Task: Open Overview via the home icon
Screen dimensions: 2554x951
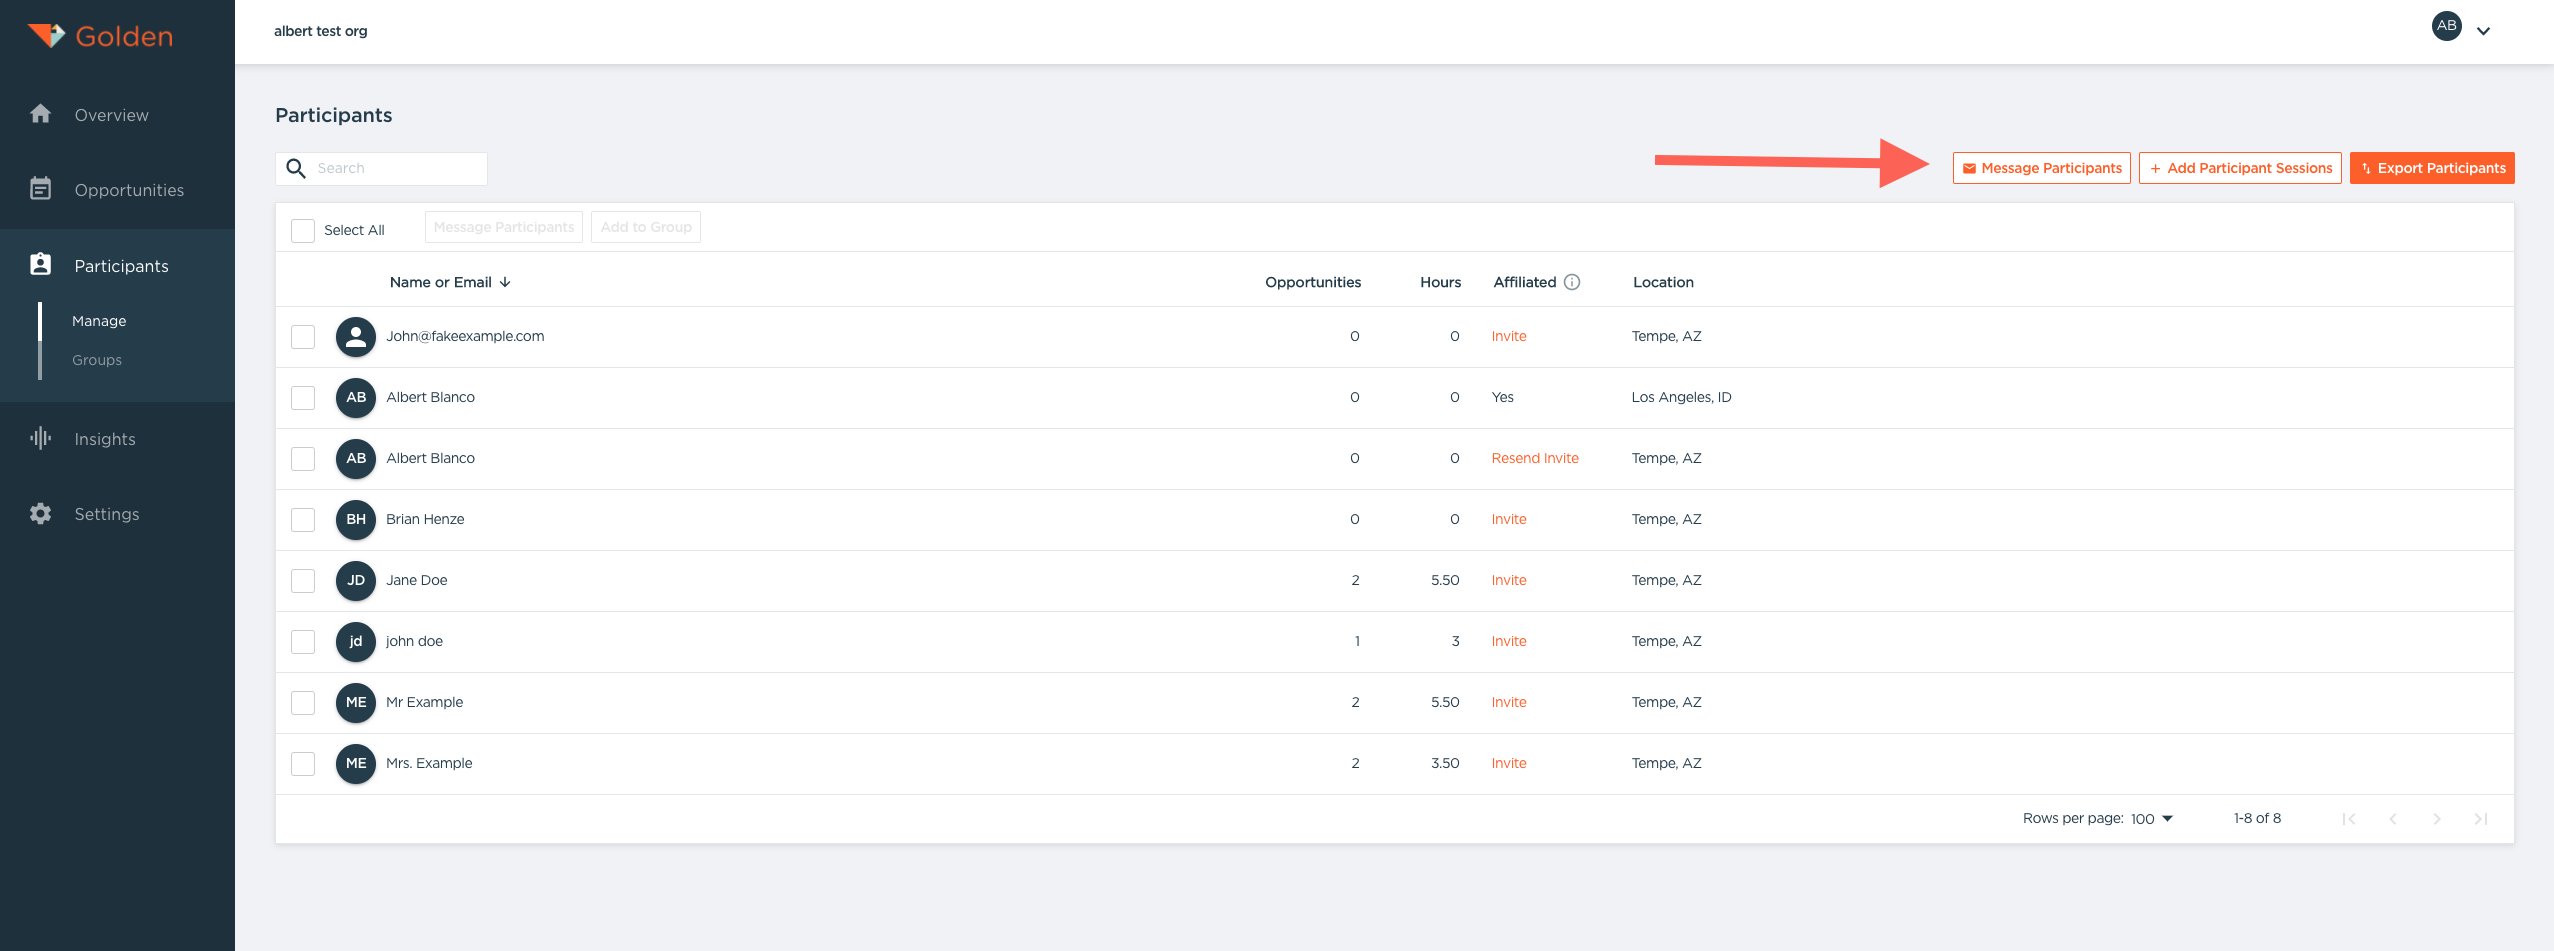Action: [x=40, y=114]
